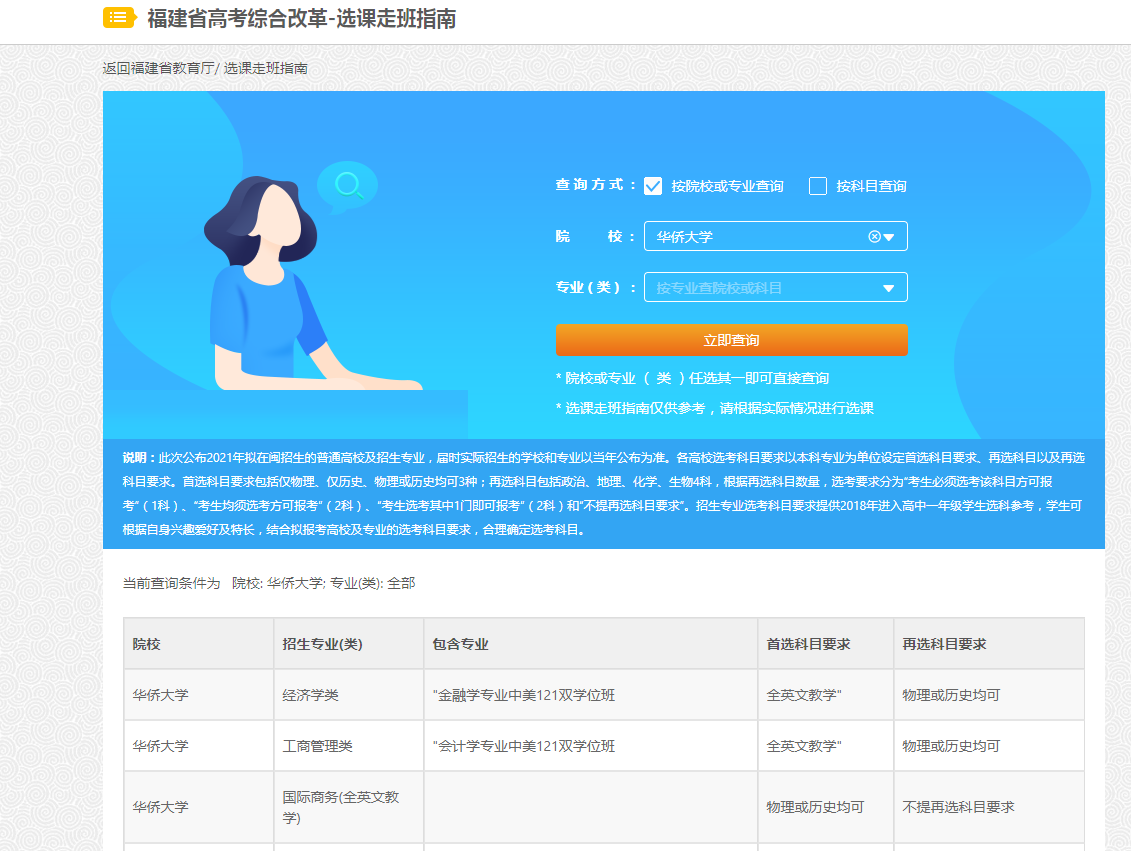Click the page title 福建省高考综合改革-选课走班指南

point(302,18)
